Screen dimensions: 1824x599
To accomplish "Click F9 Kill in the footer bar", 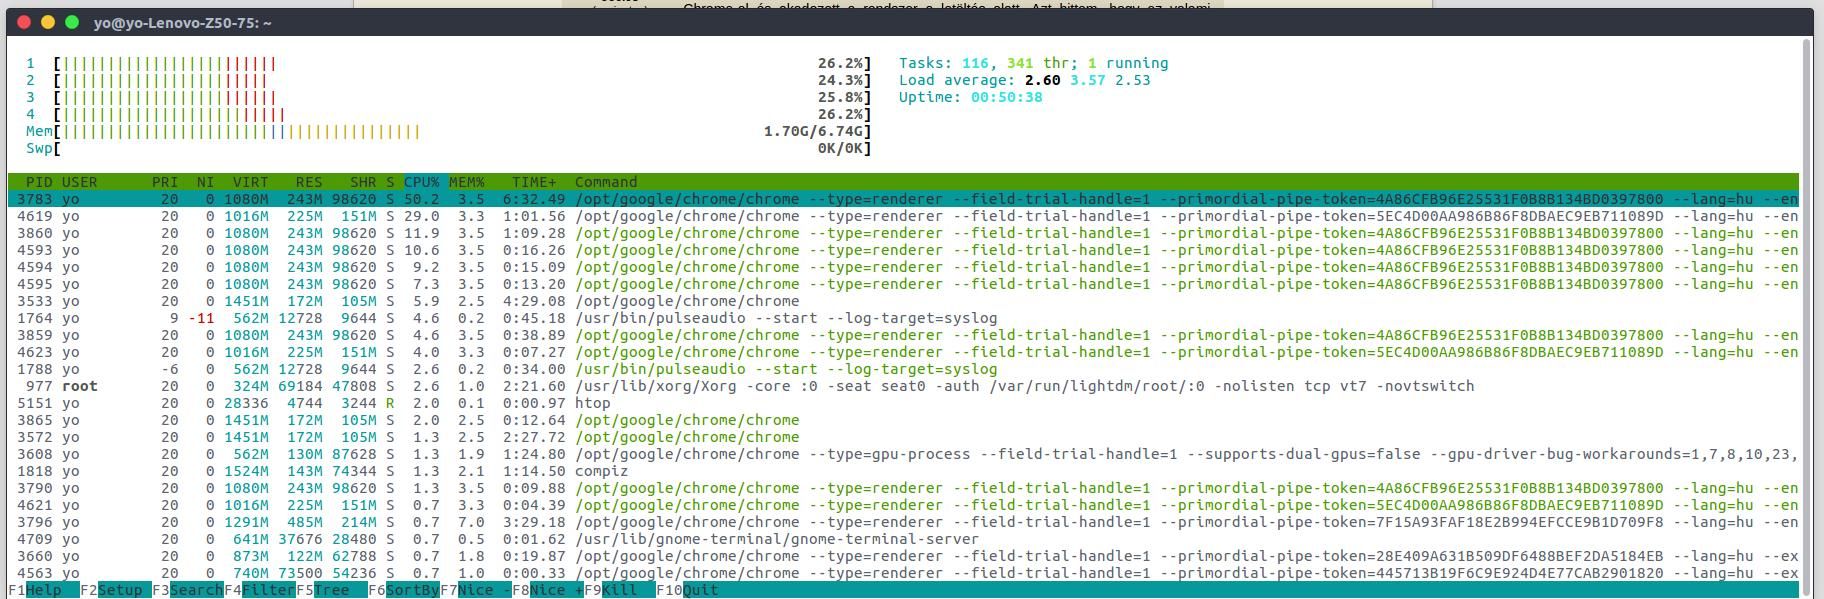I will [x=619, y=590].
